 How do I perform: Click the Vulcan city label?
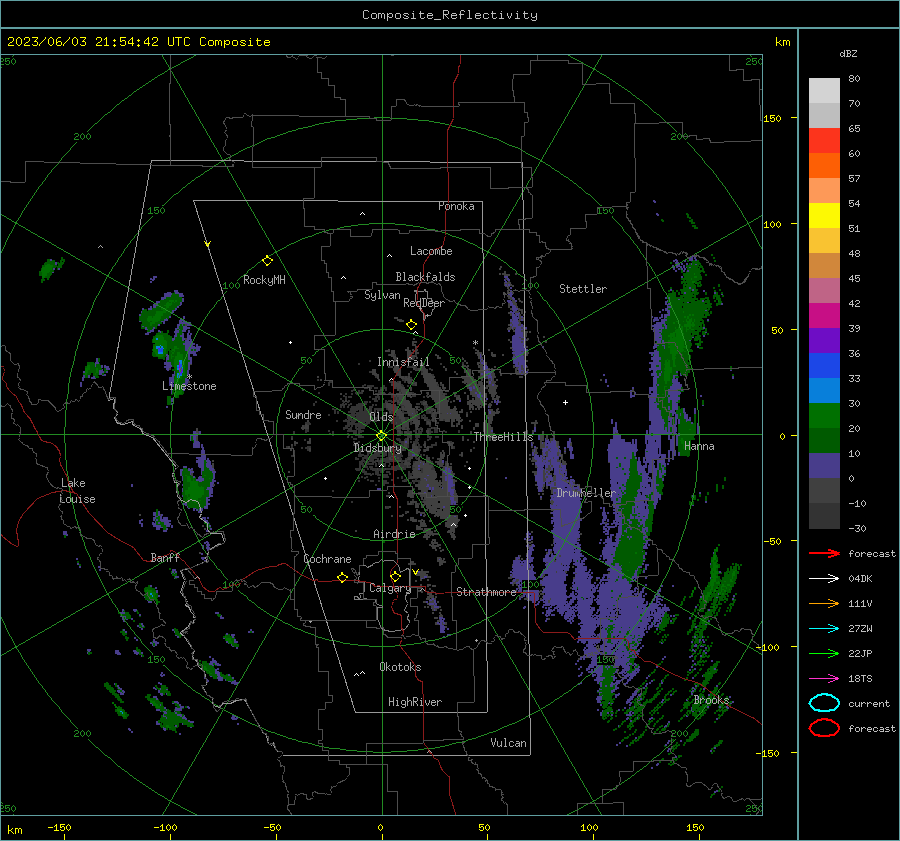click(508, 743)
